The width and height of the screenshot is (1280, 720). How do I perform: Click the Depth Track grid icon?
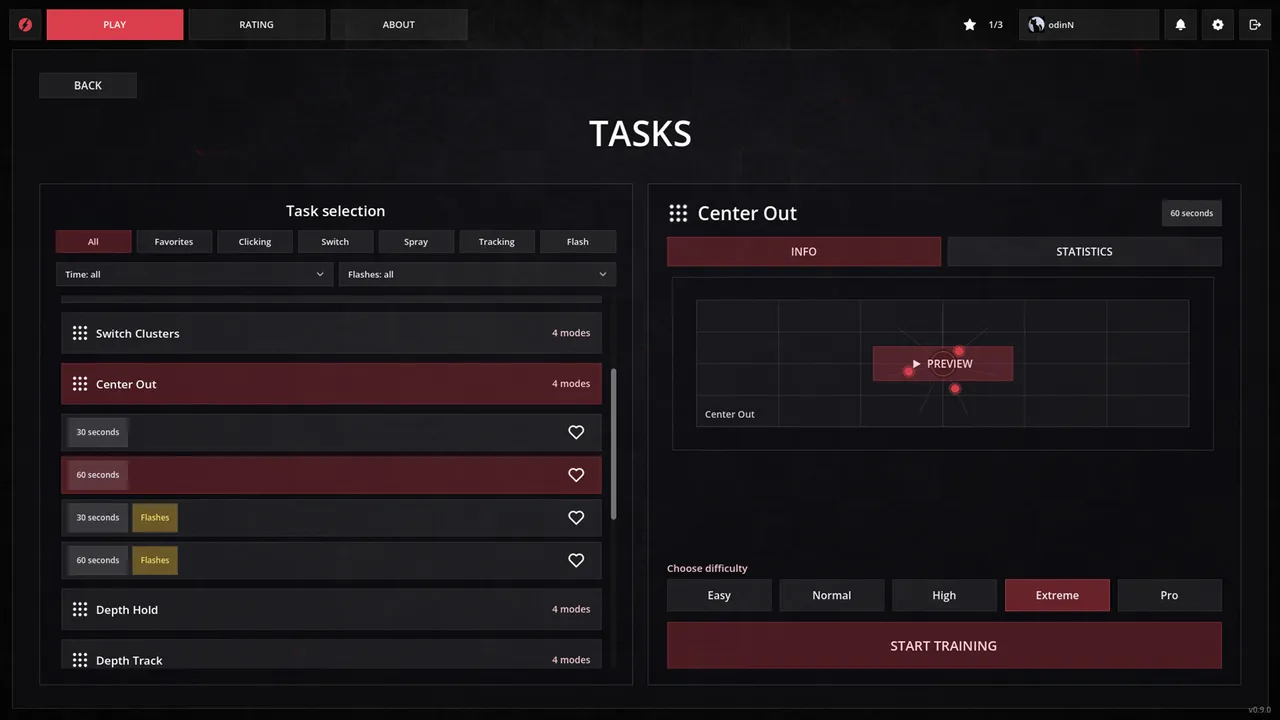80,660
